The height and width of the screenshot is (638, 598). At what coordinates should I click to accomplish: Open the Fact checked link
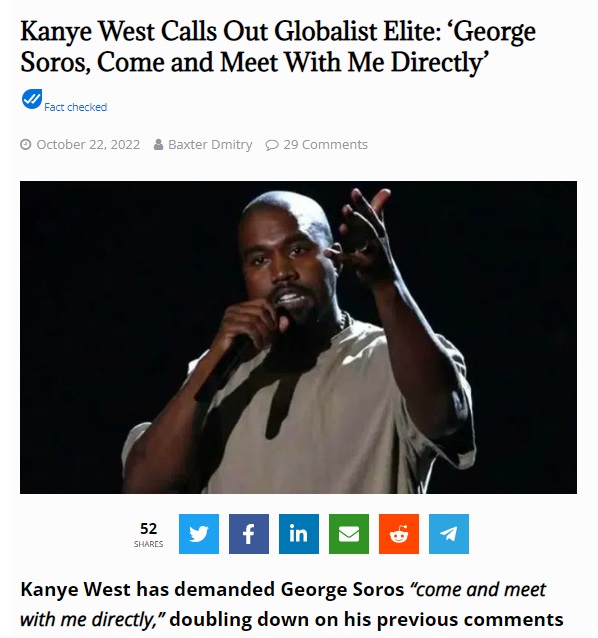click(75, 107)
